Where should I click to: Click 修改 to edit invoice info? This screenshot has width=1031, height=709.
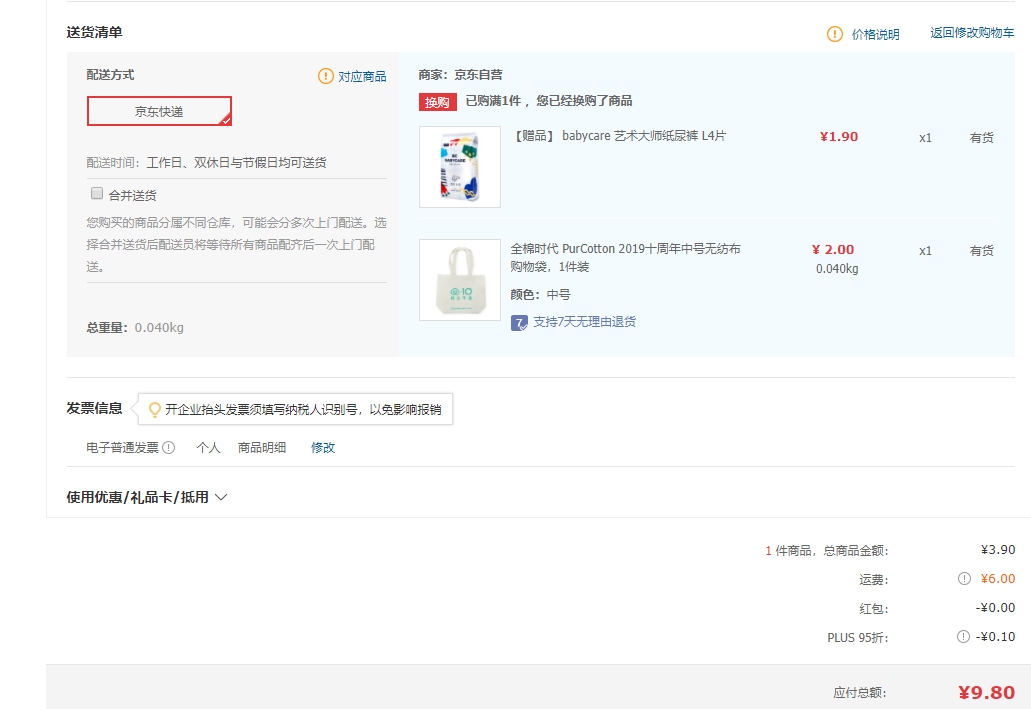[x=323, y=448]
